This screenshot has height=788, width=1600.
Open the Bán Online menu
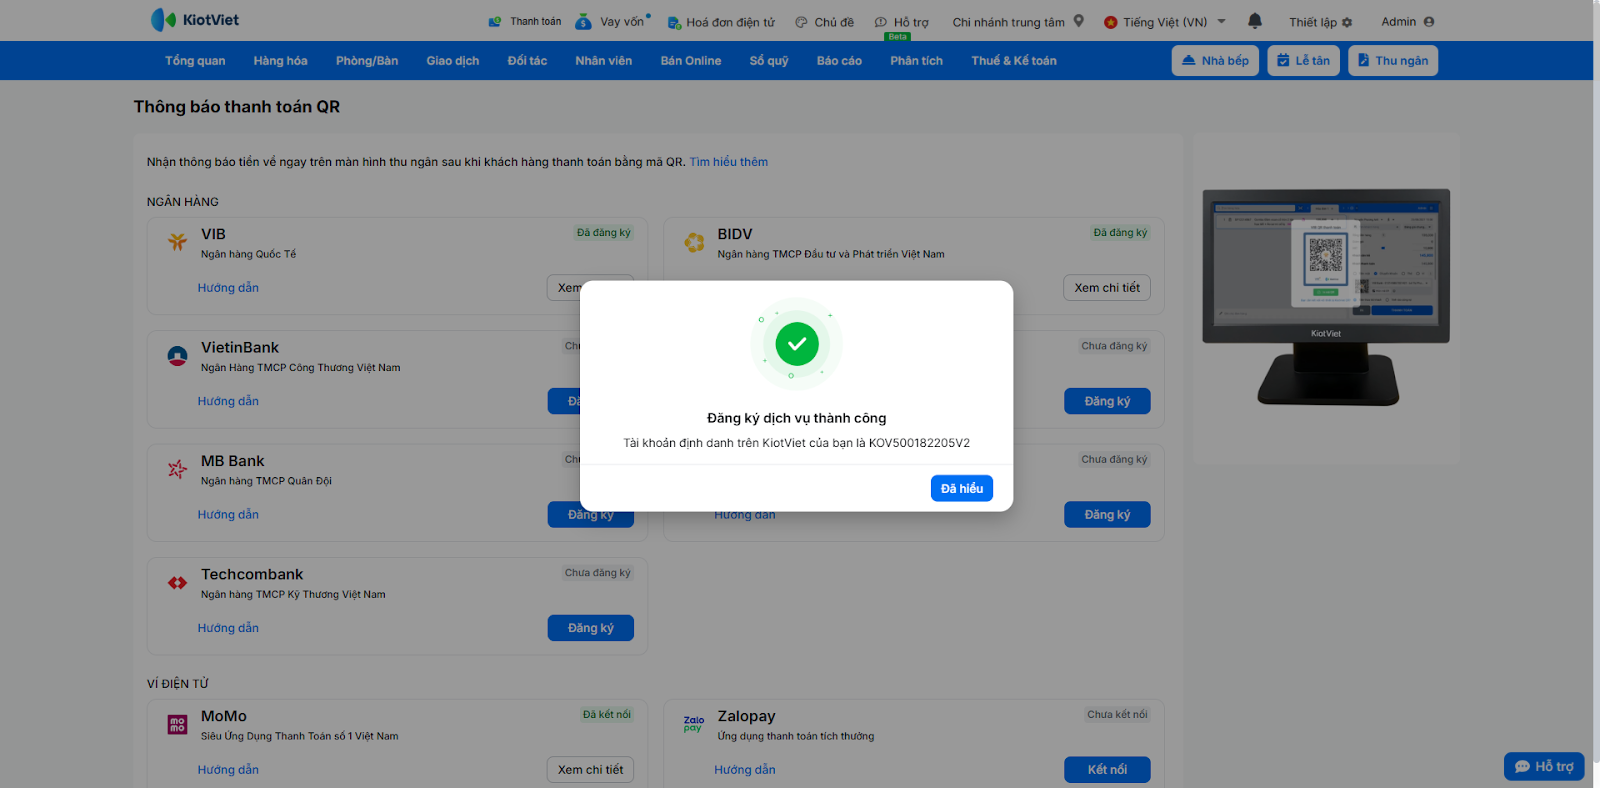click(691, 61)
